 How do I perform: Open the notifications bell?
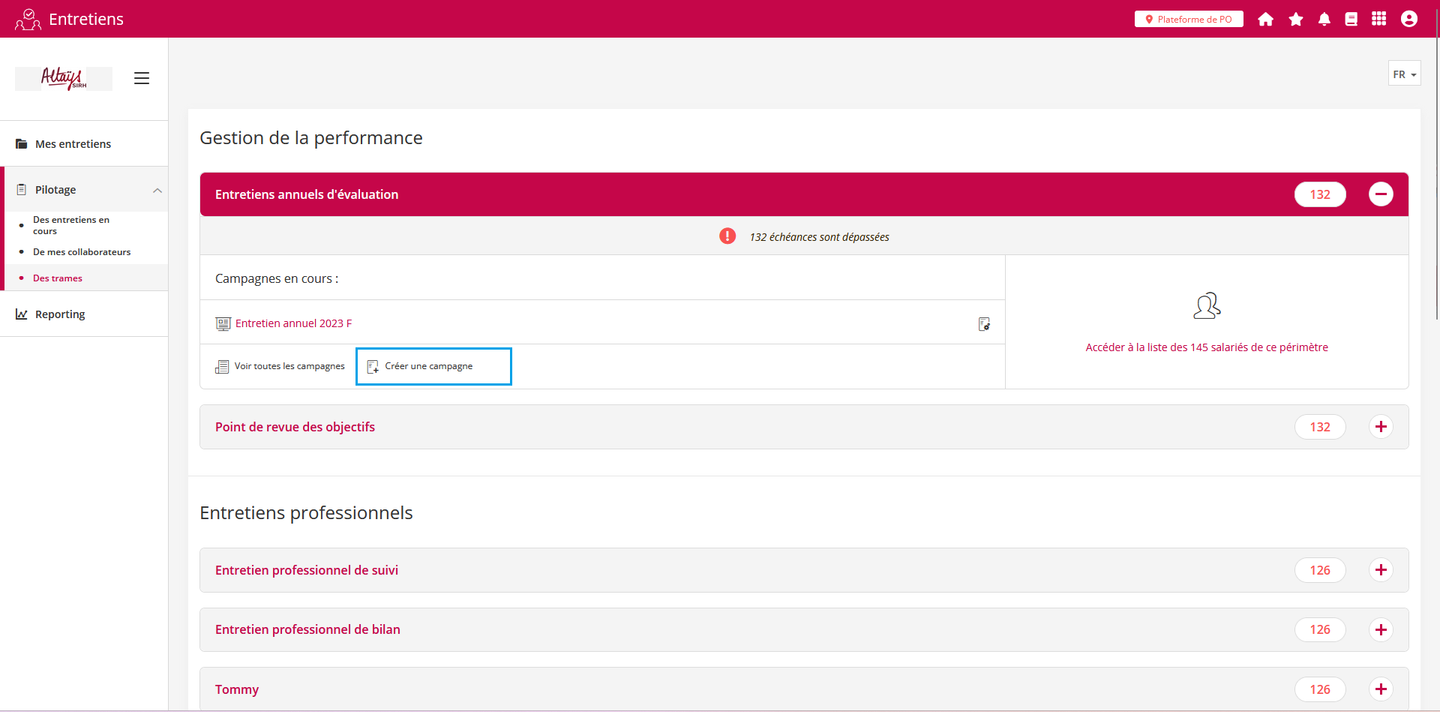click(1324, 19)
